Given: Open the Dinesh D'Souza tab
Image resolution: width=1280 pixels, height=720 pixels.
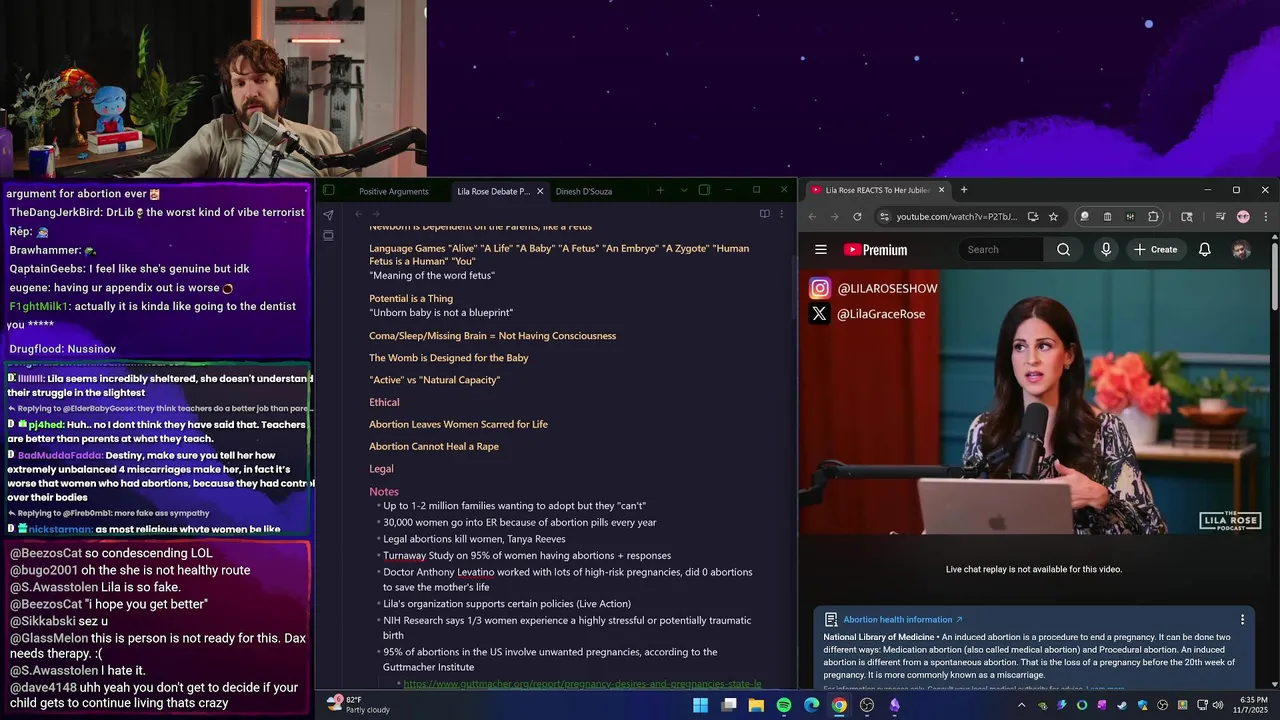Looking at the screenshot, I should click(584, 191).
